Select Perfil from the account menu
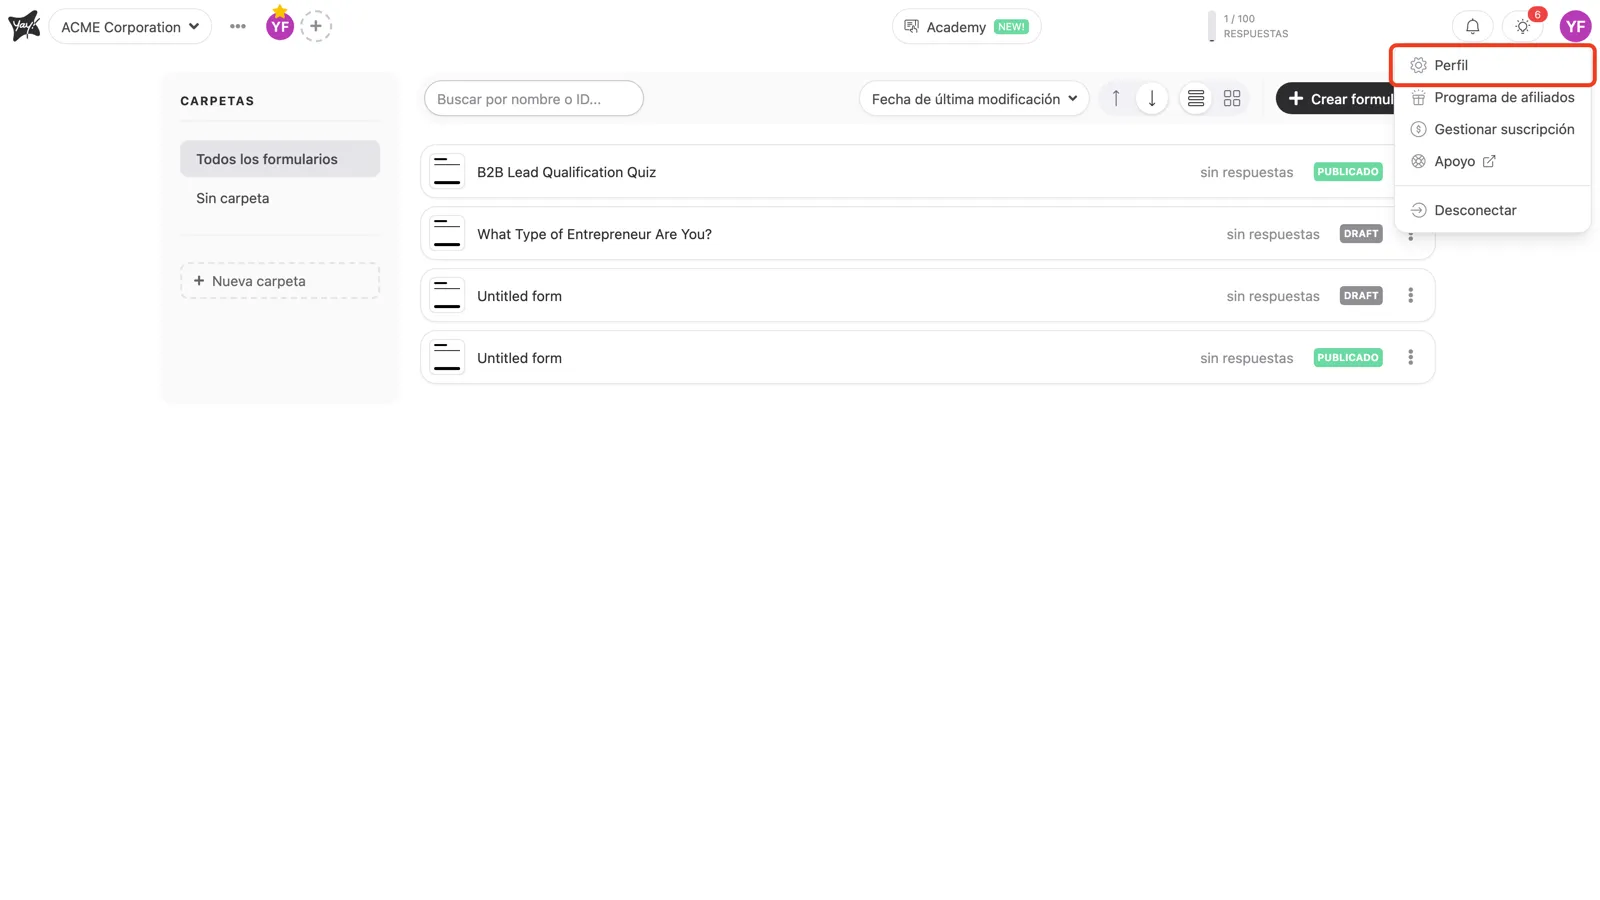Viewport: 1600px width, 900px height. [1492, 65]
